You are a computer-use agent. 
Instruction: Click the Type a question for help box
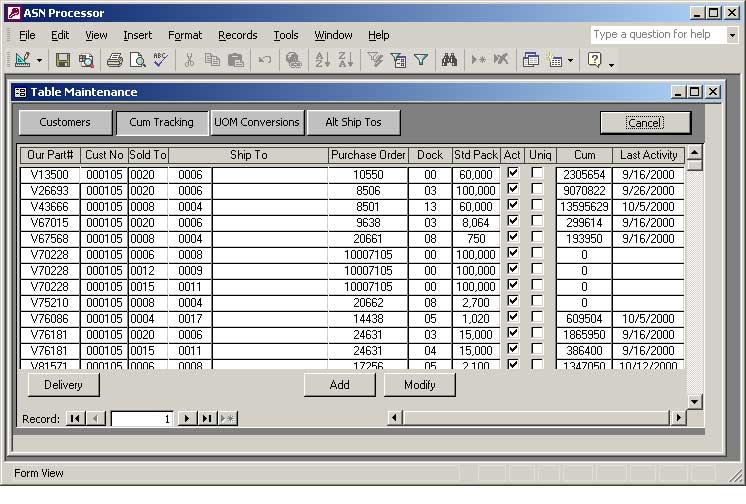click(x=658, y=35)
